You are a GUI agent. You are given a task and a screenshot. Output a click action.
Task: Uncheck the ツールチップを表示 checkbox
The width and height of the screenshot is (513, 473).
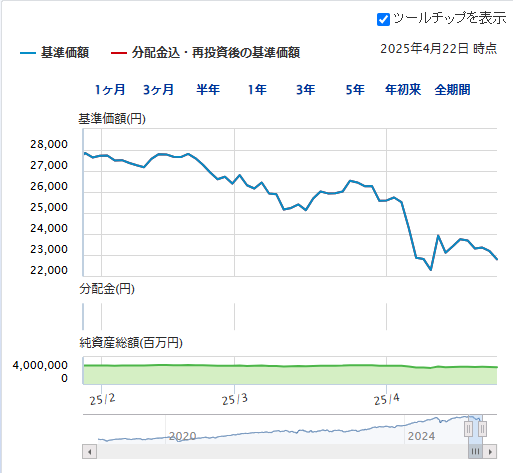[x=383, y=19]
